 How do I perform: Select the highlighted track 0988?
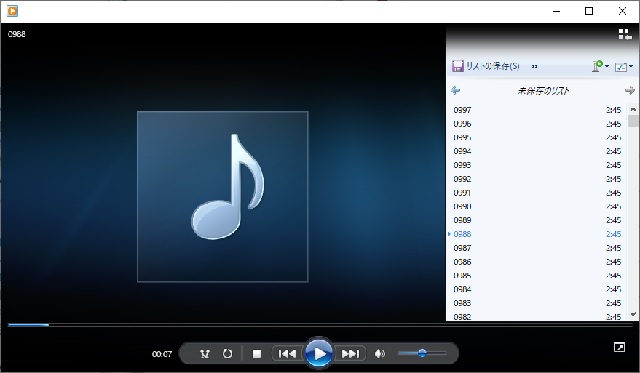[537, 234]
